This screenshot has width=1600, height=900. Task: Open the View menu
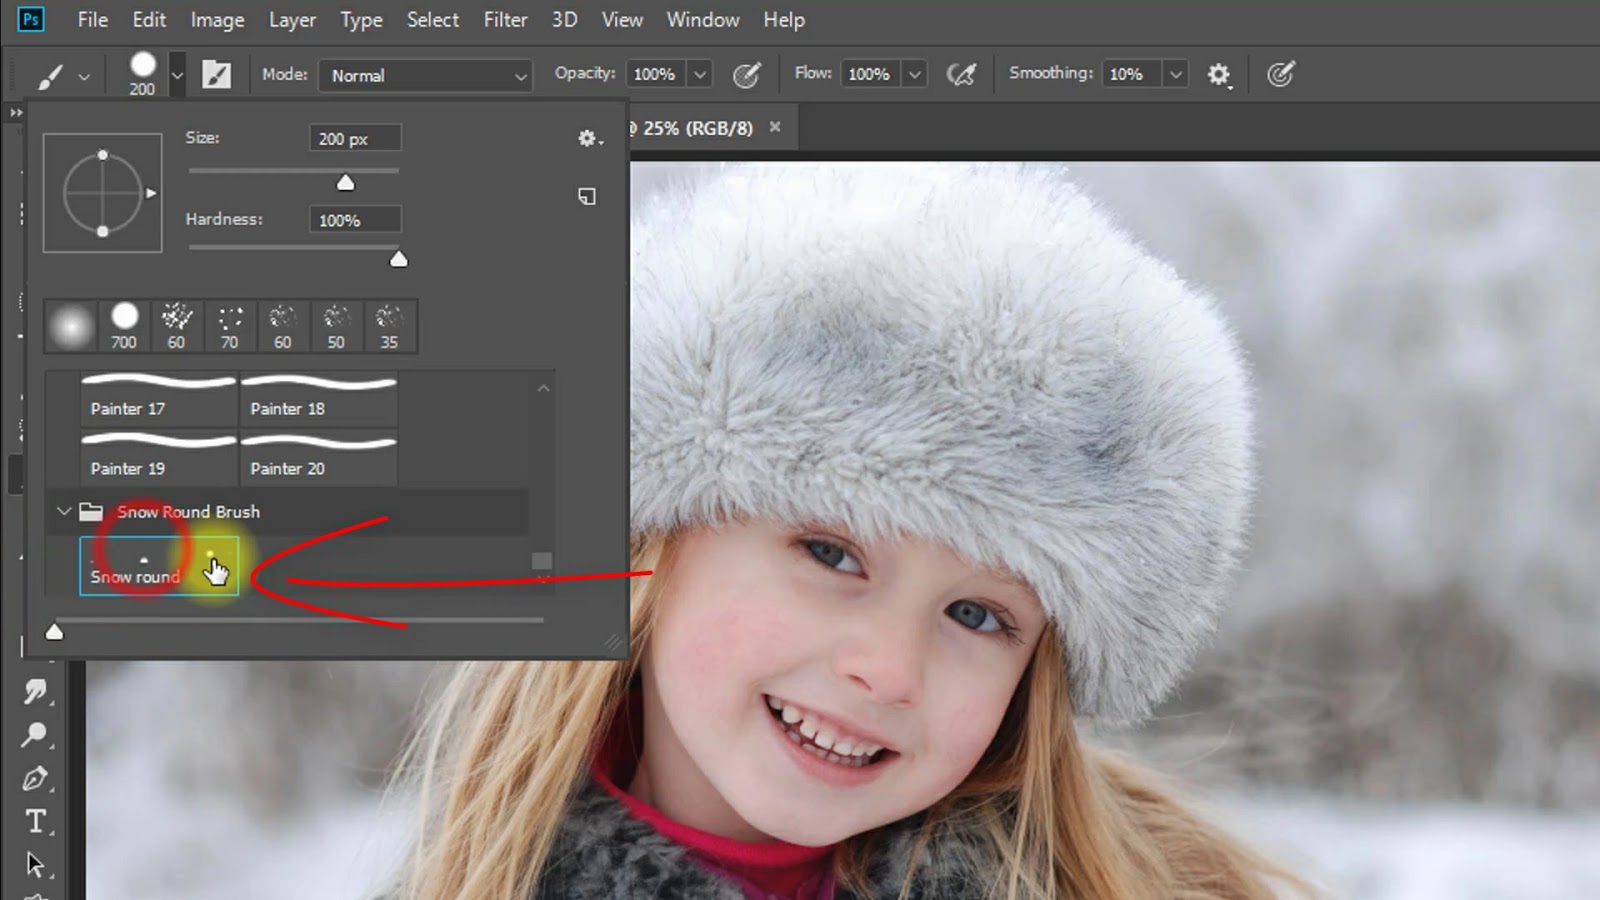pos(622,19)
